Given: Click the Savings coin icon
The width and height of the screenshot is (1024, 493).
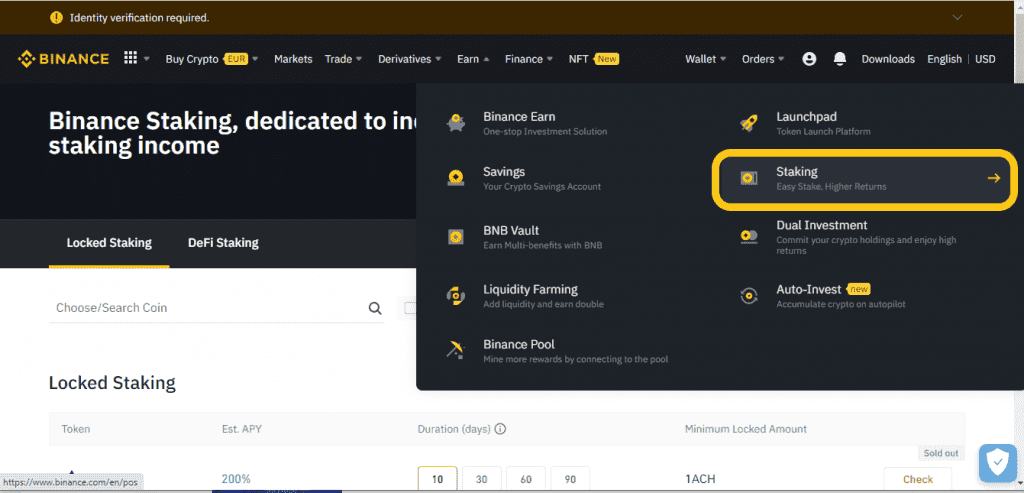Looking at the screenshot, I should coord(456,178).
